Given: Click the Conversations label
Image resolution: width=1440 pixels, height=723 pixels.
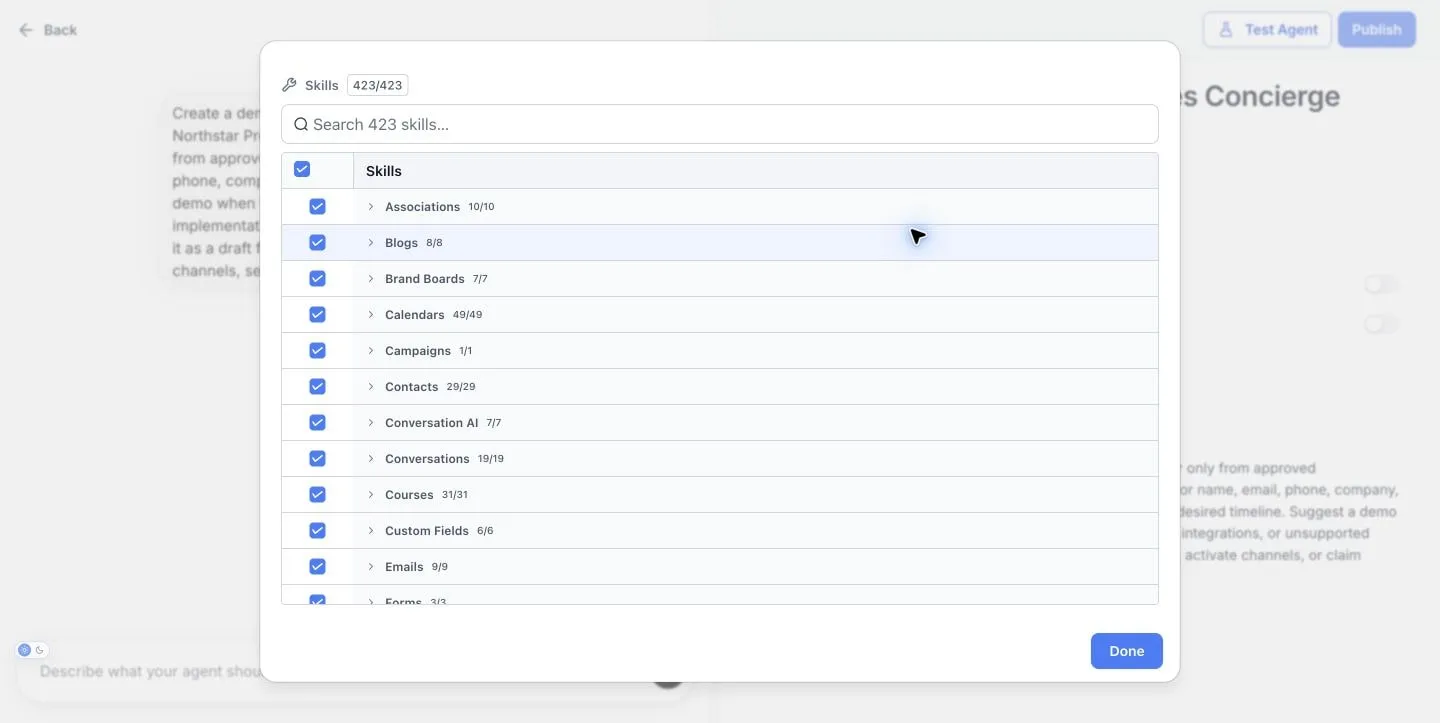Looking at the screenshot, I should pyautogui.click(x=427, y=459).
